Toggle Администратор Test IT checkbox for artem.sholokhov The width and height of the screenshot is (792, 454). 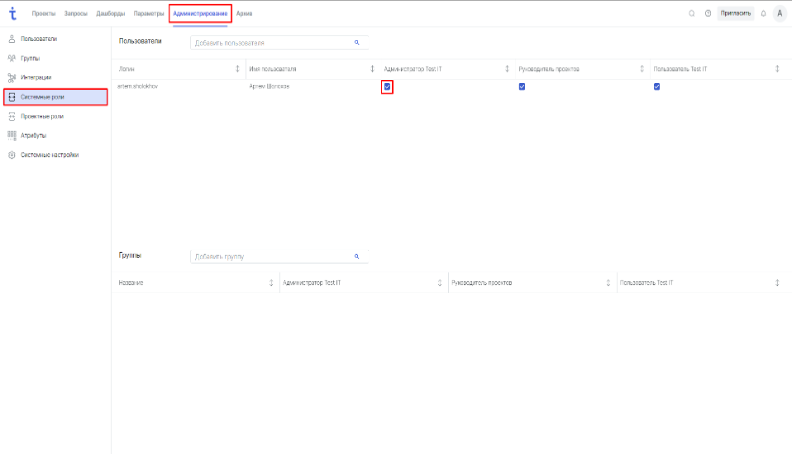387,87
